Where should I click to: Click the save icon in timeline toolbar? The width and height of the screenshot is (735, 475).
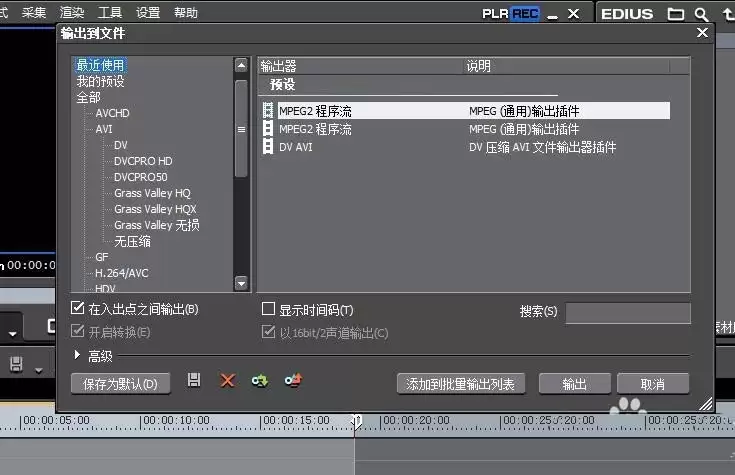click(16, 364)
